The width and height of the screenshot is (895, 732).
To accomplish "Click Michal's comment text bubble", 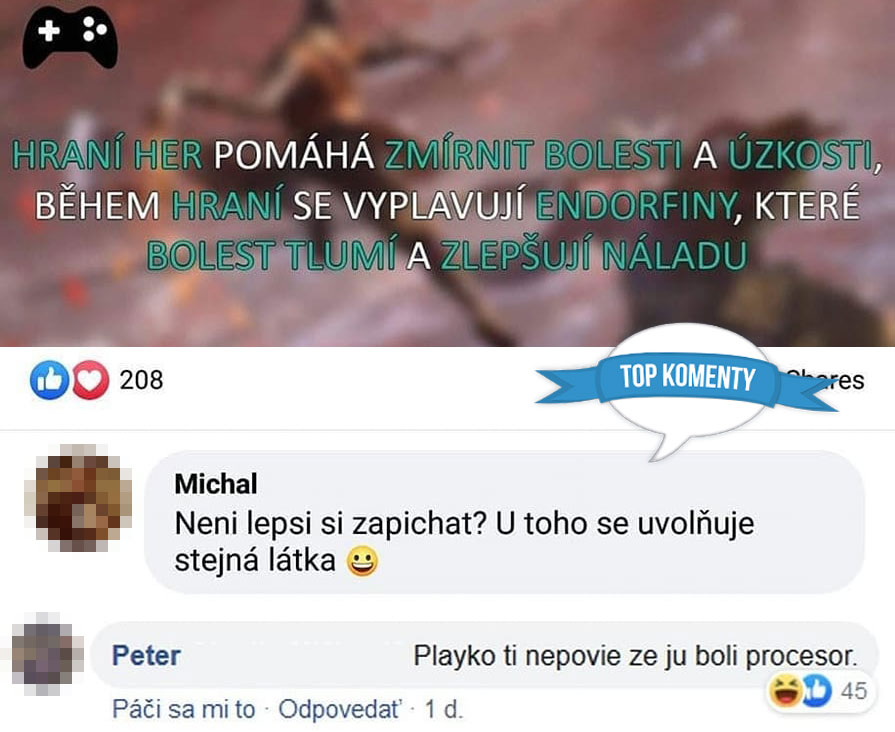I will pyautogui.click(x=505, y=522).
